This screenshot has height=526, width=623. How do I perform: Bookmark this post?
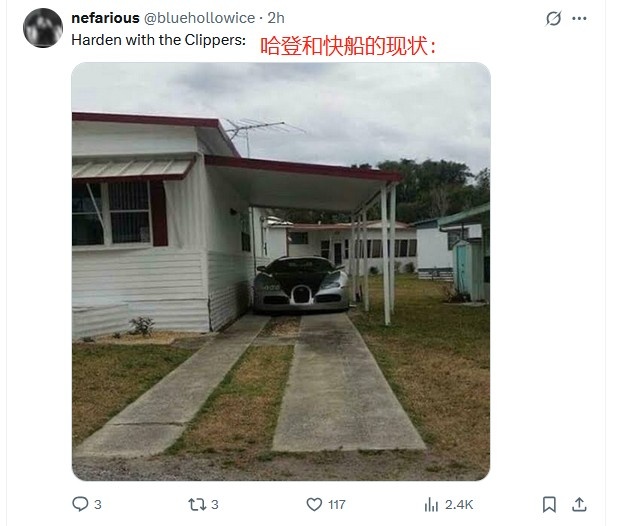point(549,505)
